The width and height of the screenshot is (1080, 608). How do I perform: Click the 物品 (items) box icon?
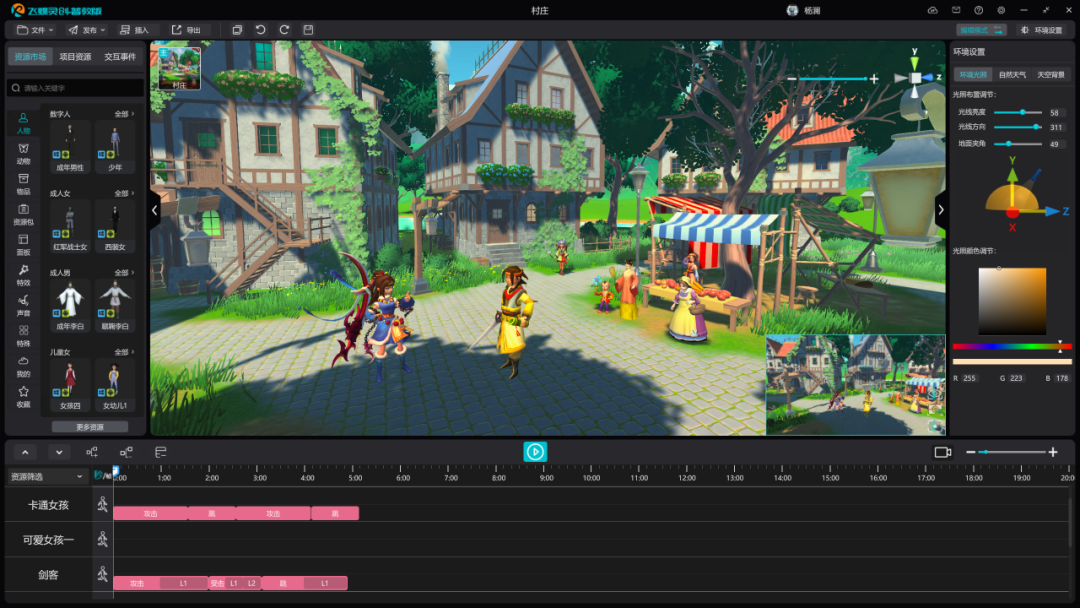click(x=23, y=185)
